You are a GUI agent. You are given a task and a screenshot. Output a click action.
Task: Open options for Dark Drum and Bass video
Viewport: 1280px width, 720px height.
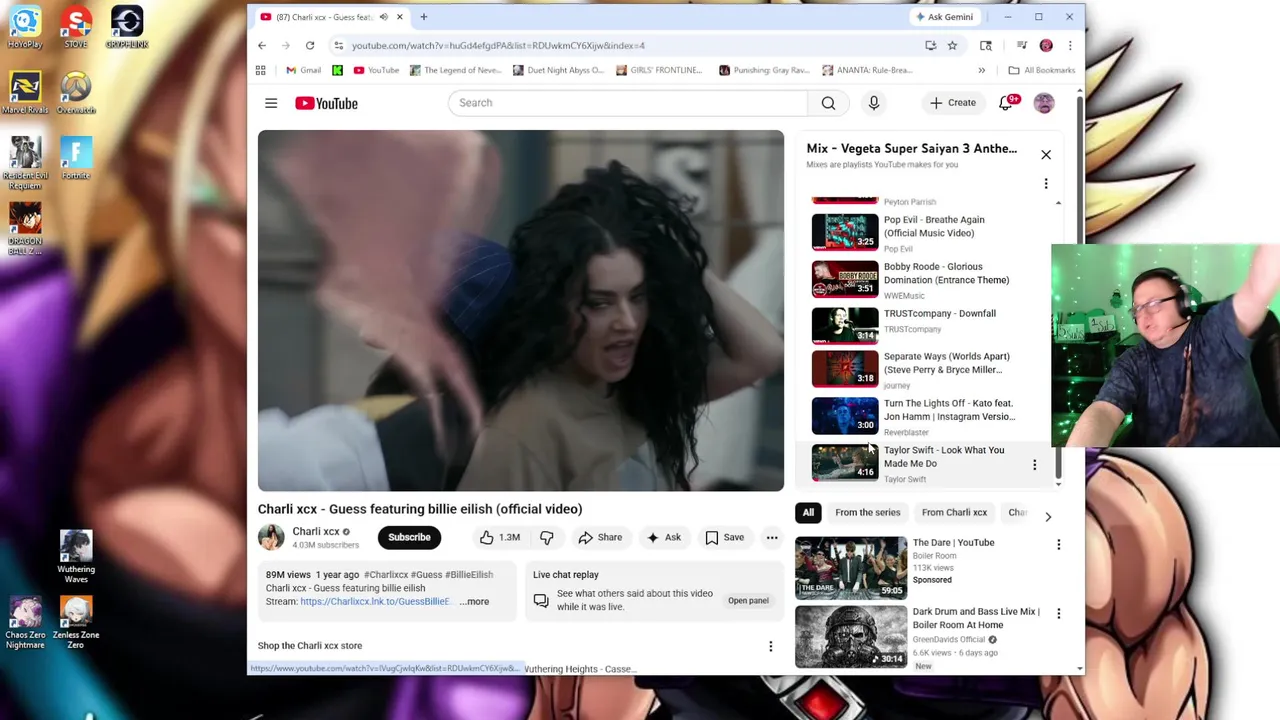[x=1058, y=614]
